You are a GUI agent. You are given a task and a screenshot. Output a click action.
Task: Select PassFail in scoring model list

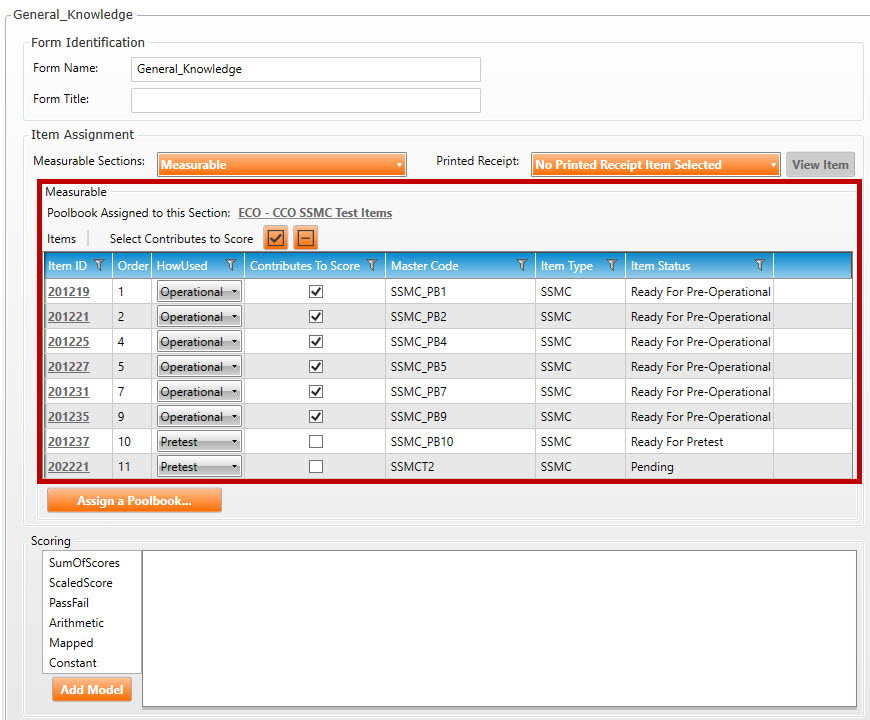pos(69,603)
